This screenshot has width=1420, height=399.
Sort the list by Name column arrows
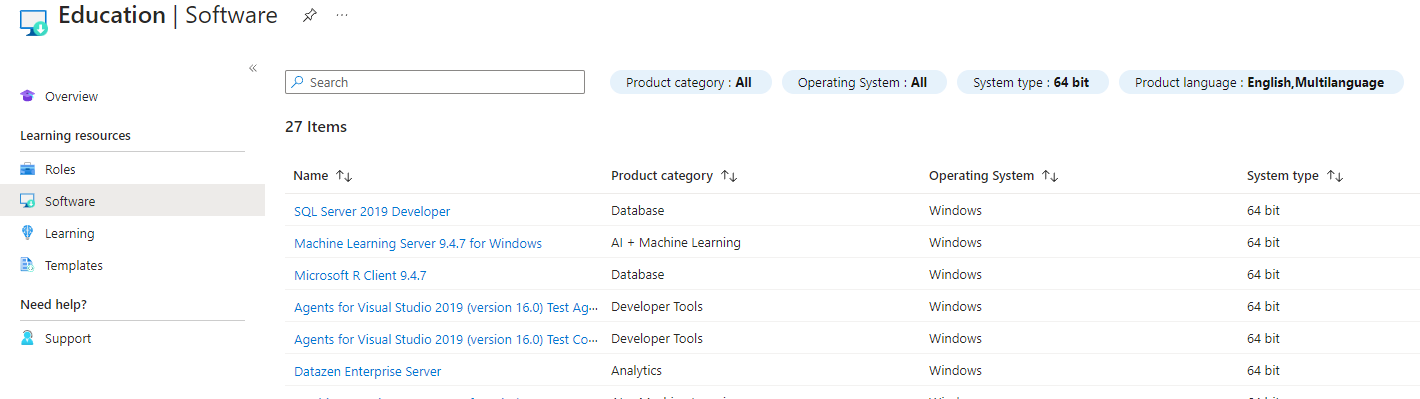(x=344, y=176)
